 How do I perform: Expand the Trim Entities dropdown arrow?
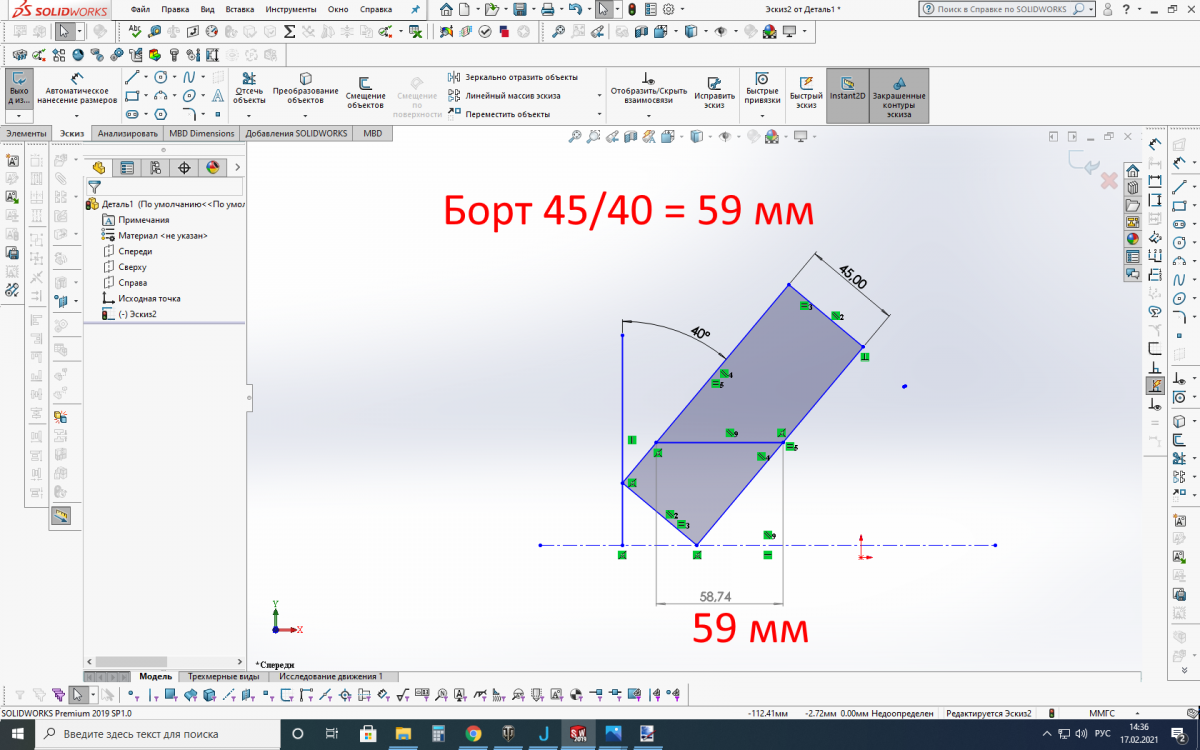click(x=249, y=116)
